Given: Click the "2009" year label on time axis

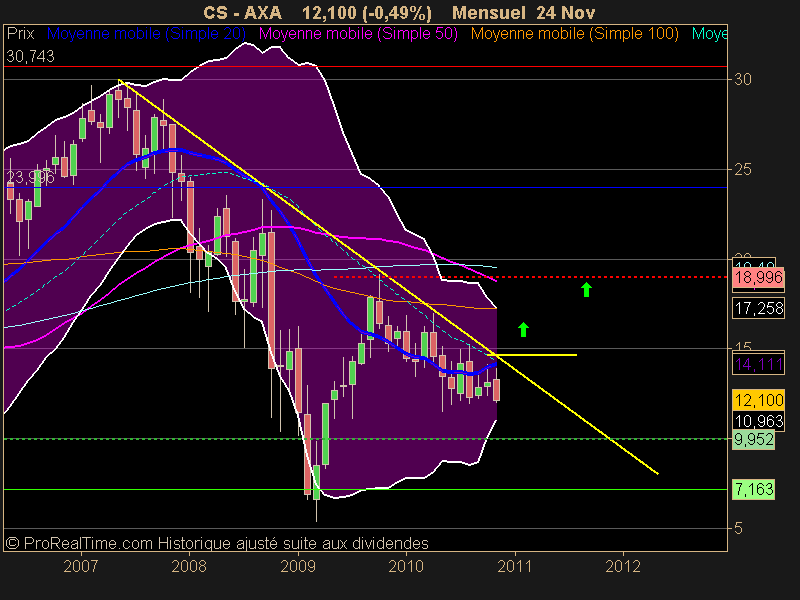Looking at the screenshot, I should point(298,566).
